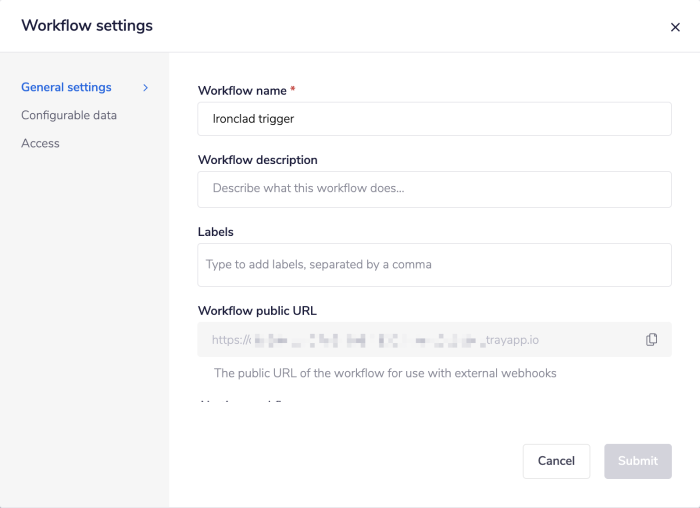Copy the workflow public URL
The image size is (700, 508).
[651, 340]
